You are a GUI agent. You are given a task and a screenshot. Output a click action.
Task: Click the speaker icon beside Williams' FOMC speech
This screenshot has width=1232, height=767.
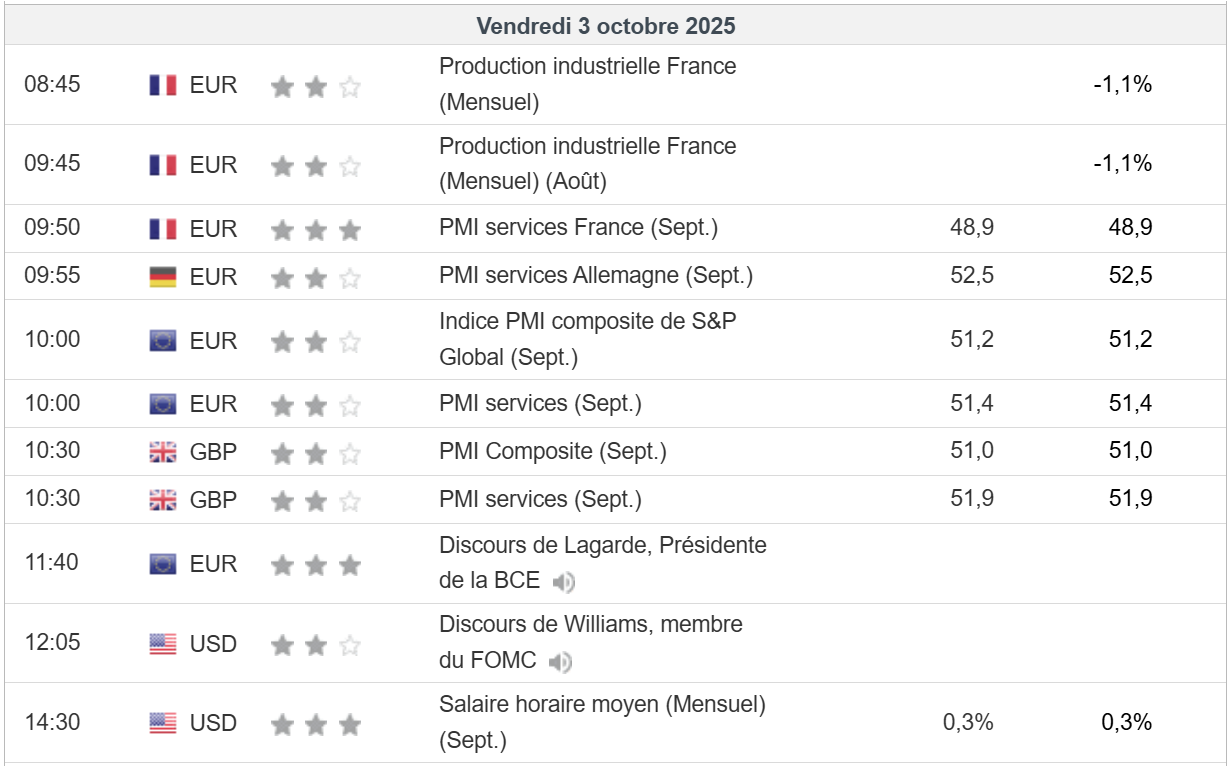561,662
